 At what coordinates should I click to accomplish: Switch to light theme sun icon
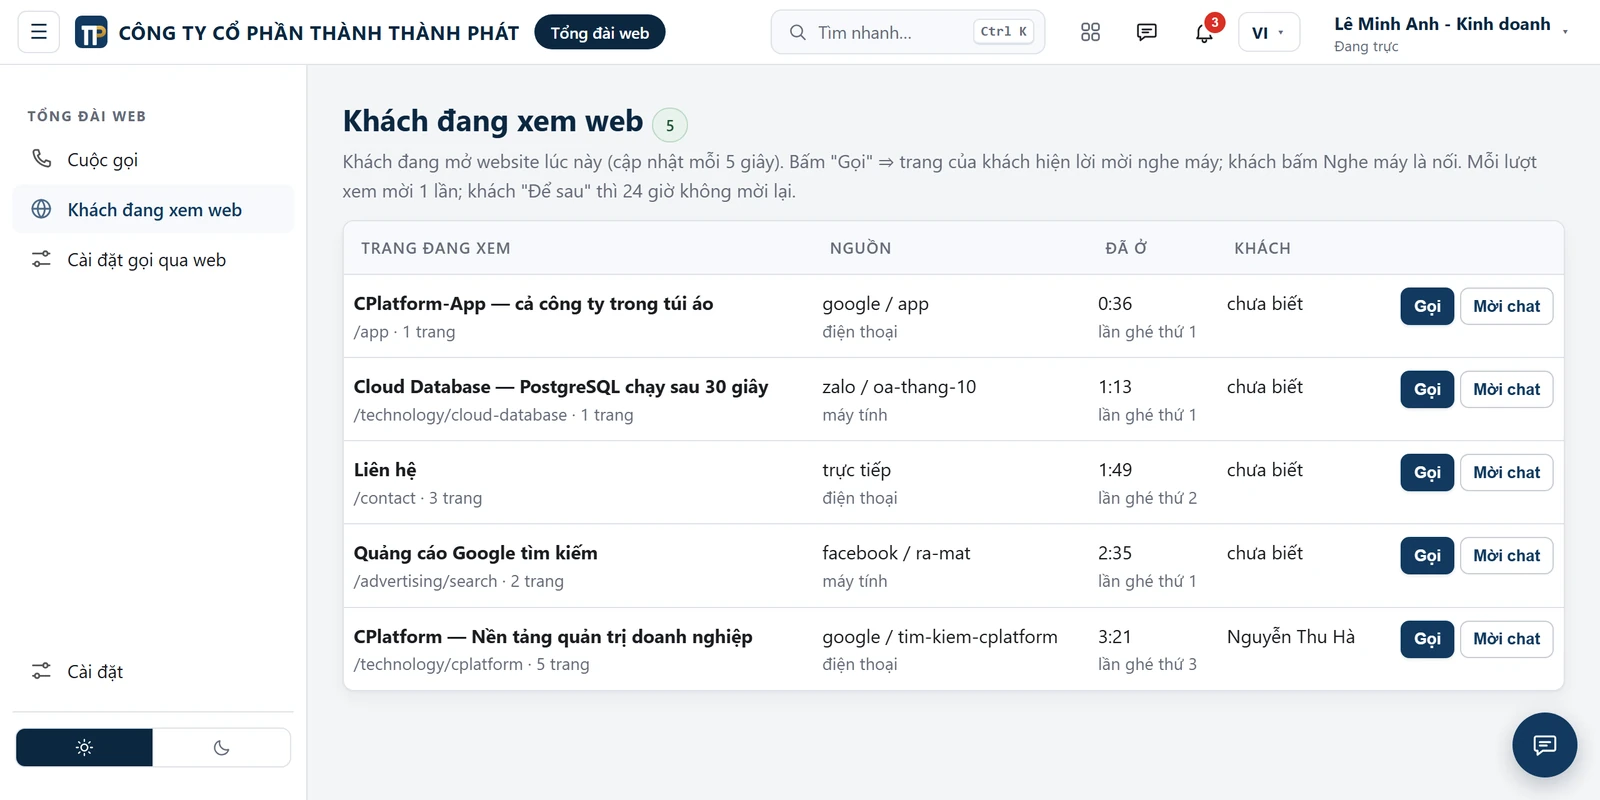point(84,748)
